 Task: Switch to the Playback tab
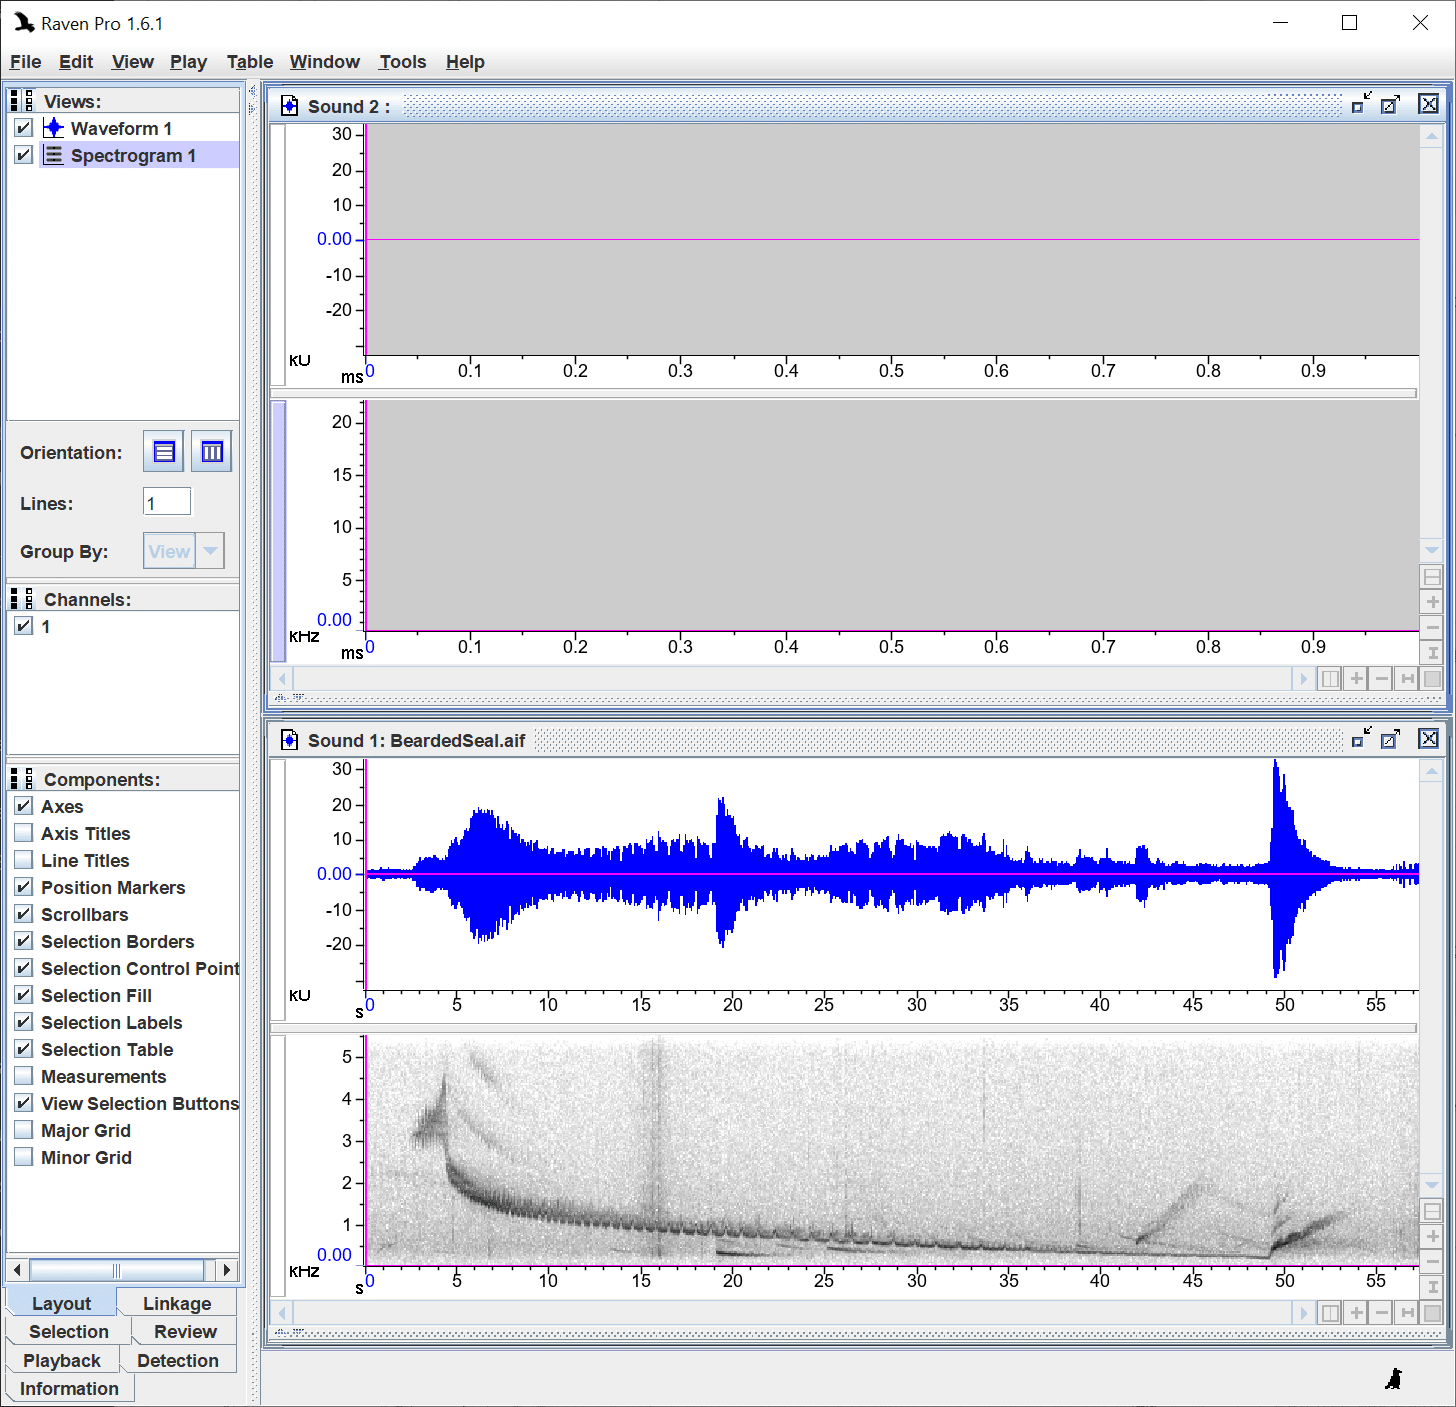coord(62,1360)
